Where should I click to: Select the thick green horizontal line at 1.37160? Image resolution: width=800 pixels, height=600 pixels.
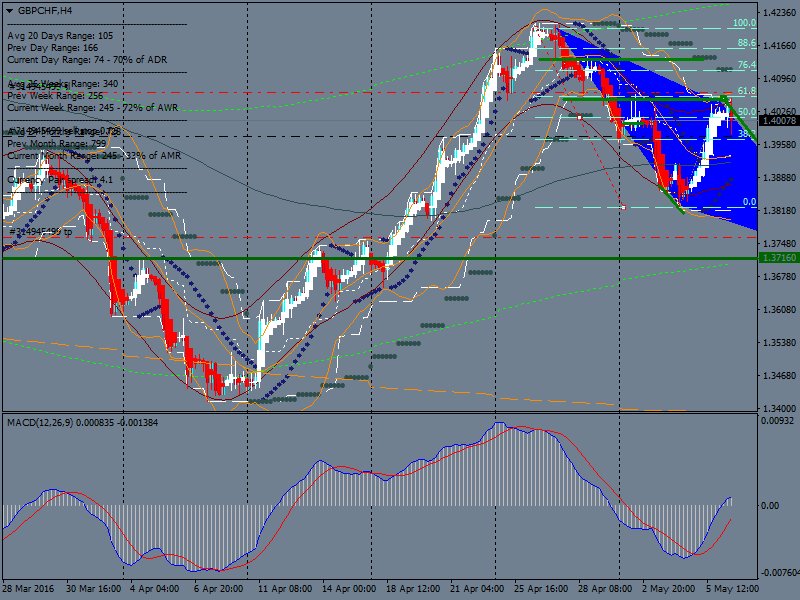(x=380, y=259)
